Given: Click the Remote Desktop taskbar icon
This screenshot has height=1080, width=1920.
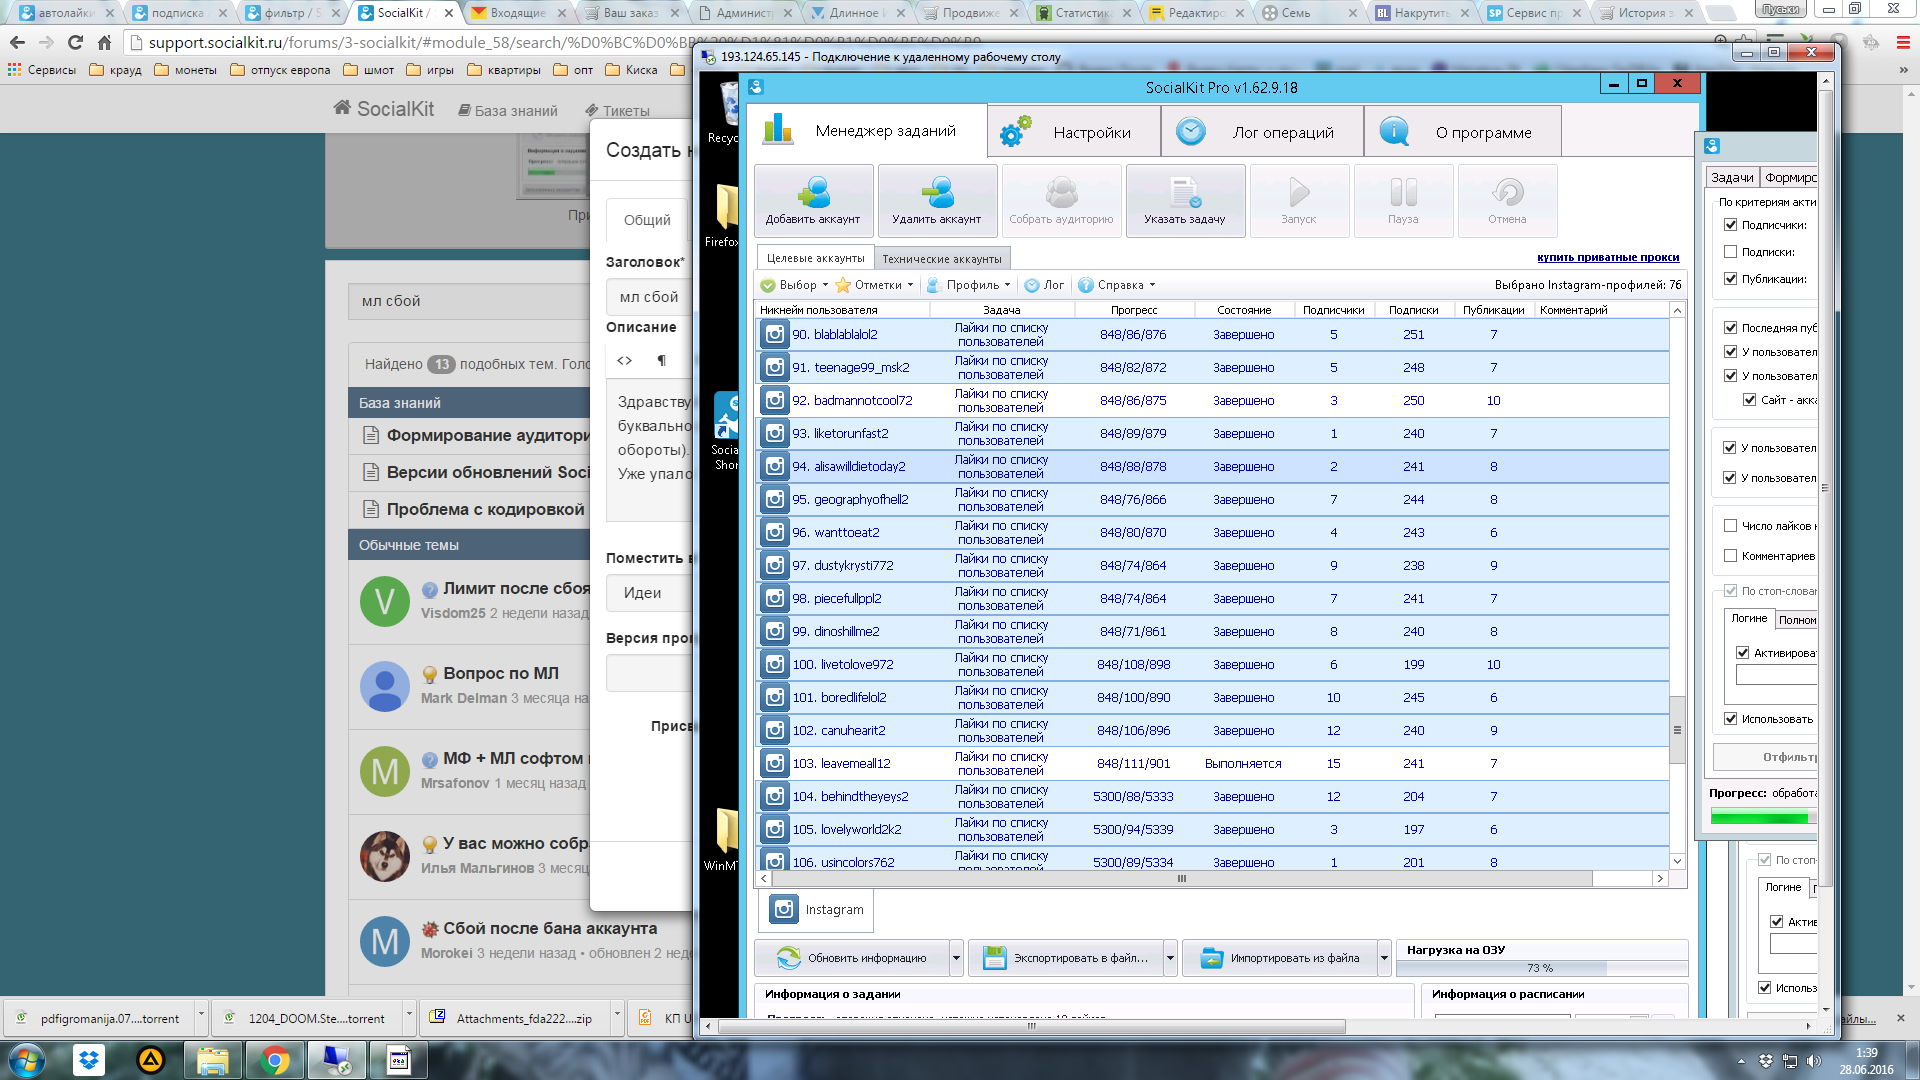Looking at the screenshot, I should [336, 1060].
